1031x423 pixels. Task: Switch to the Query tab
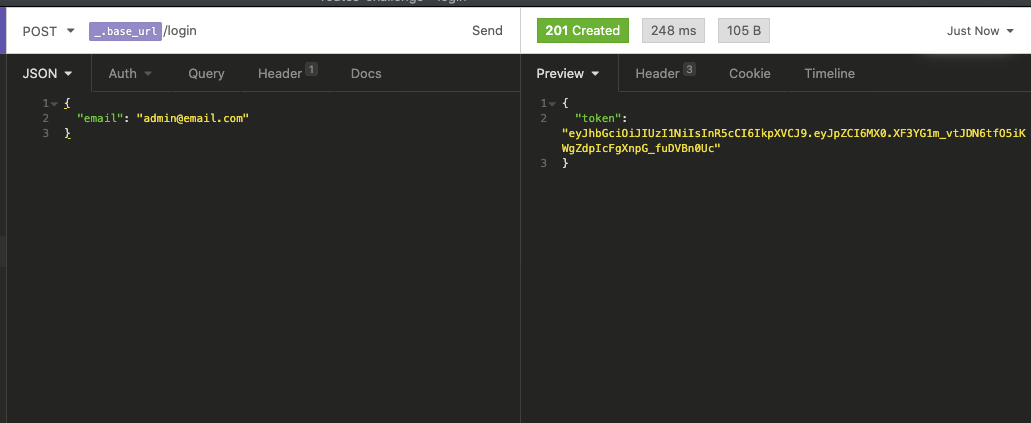(x=206, y=74)
